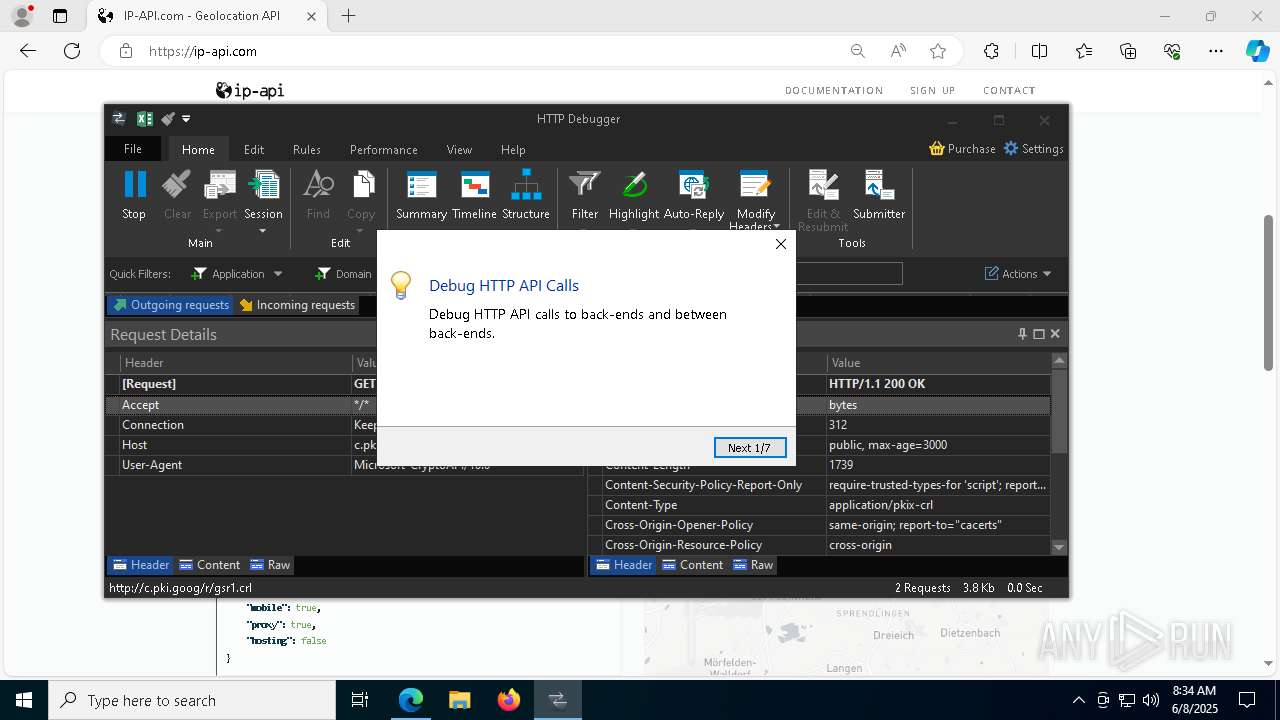Image resolution: width=1280 pixels, height=720 pixels.
Task: Open the Help ribbon tab
Action: pyautogui.click(x=513, y=150)
